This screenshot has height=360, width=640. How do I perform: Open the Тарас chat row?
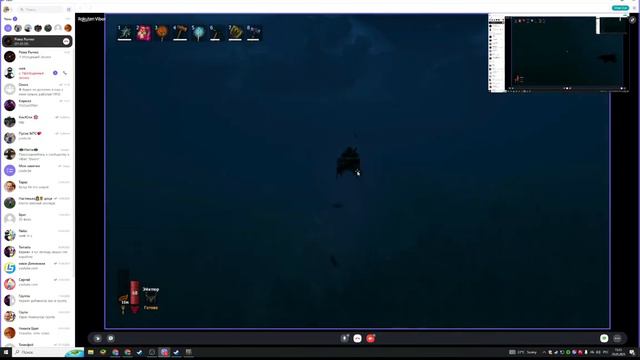tap(37, 186)
